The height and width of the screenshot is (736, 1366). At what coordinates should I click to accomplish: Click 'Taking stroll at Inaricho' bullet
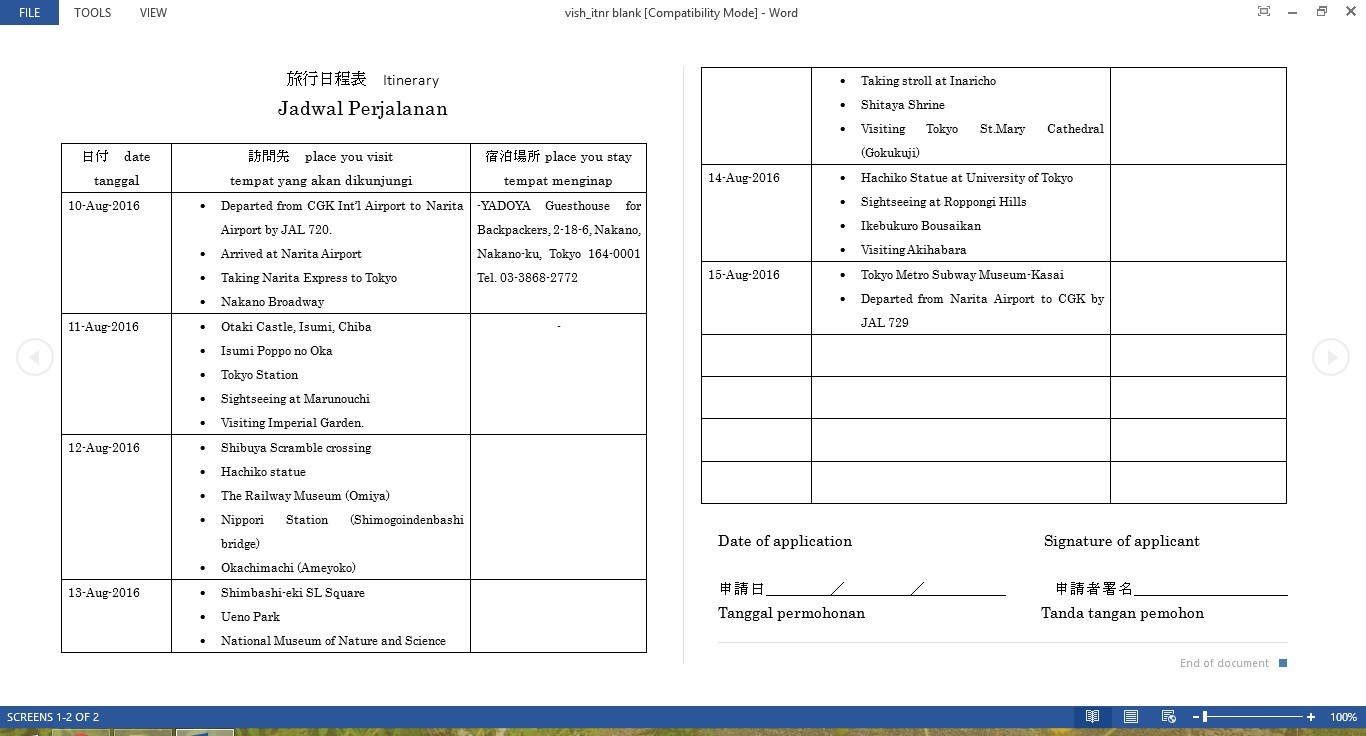pos(928,81)
